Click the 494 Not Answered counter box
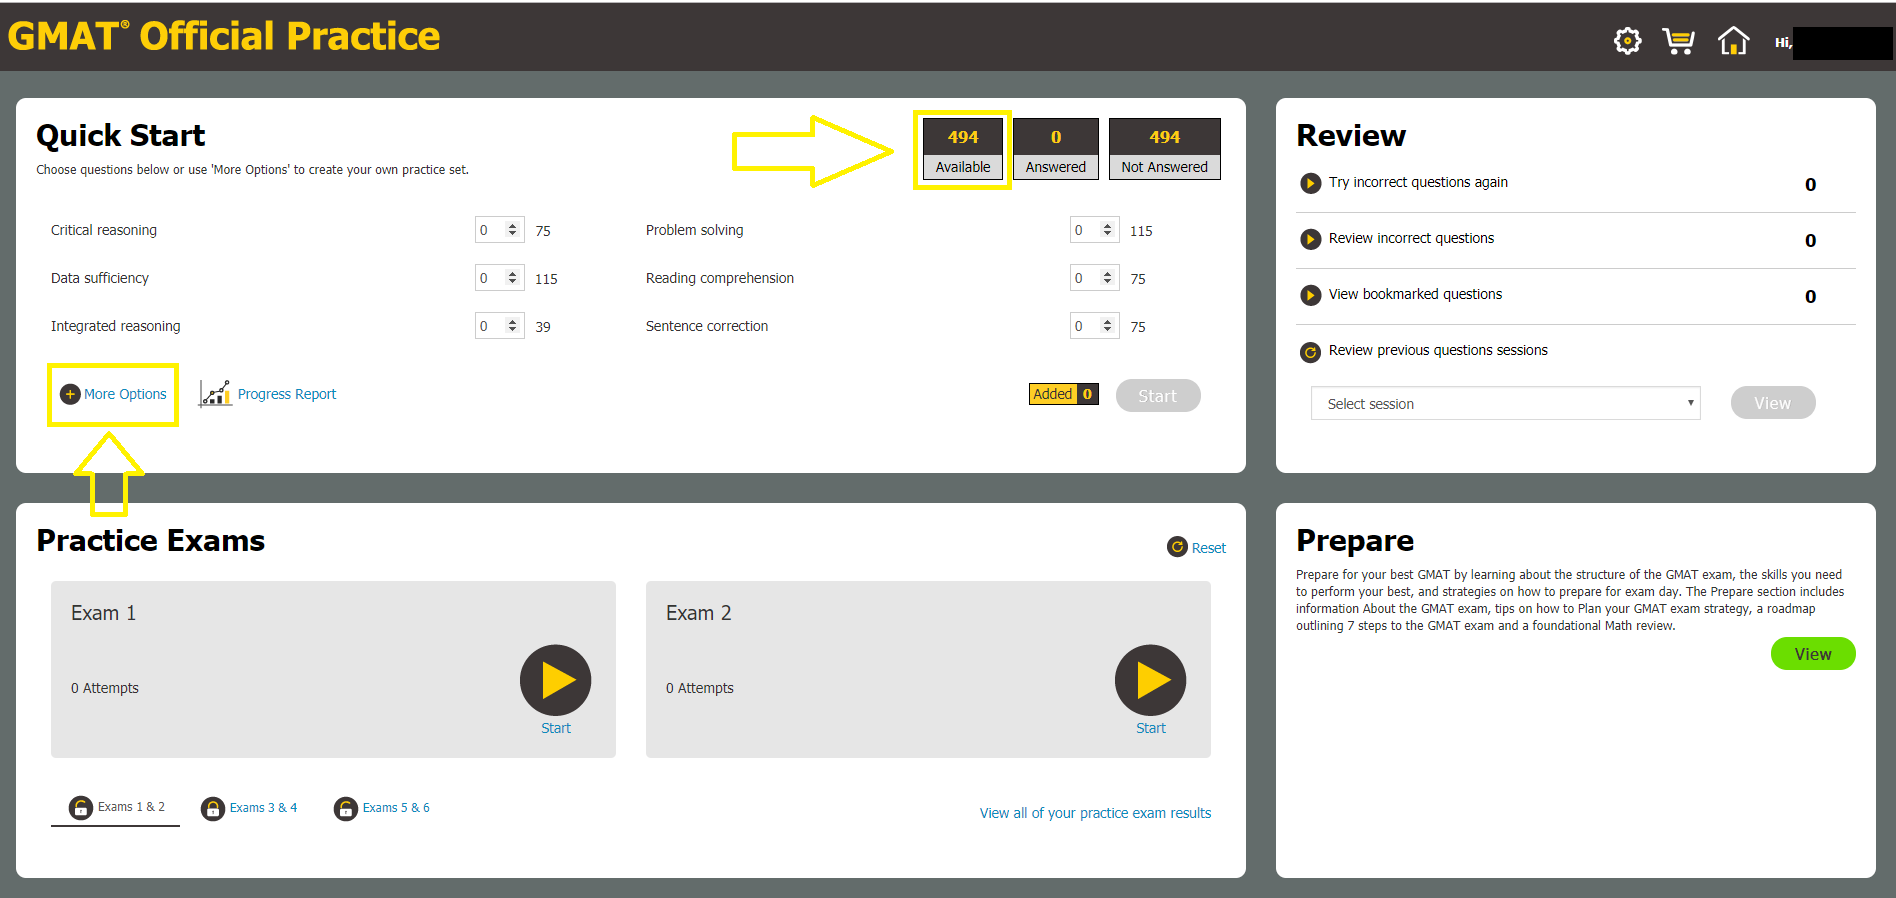This screenshot has height=898, width=1896. [1164, 149]
